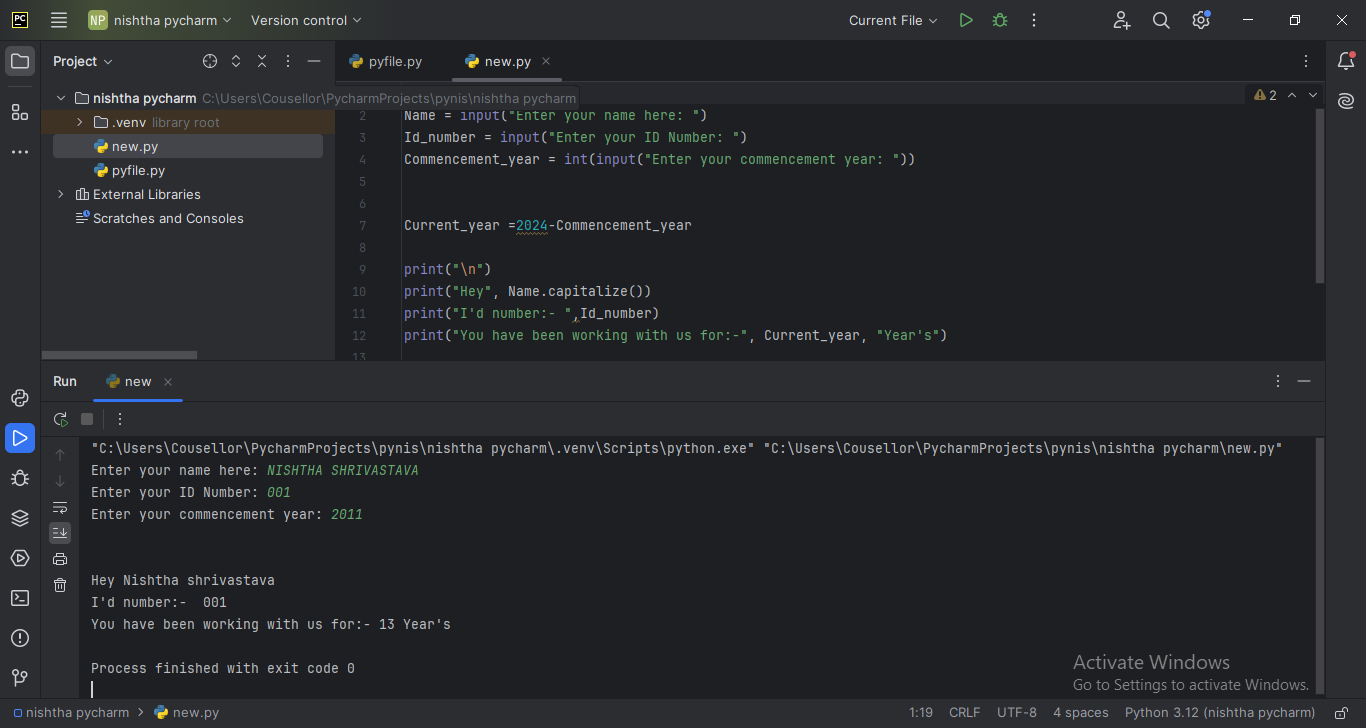1366x728 pixels.
Task: Click line separator CRLF in status bar
Action: [x=964, y=713]
